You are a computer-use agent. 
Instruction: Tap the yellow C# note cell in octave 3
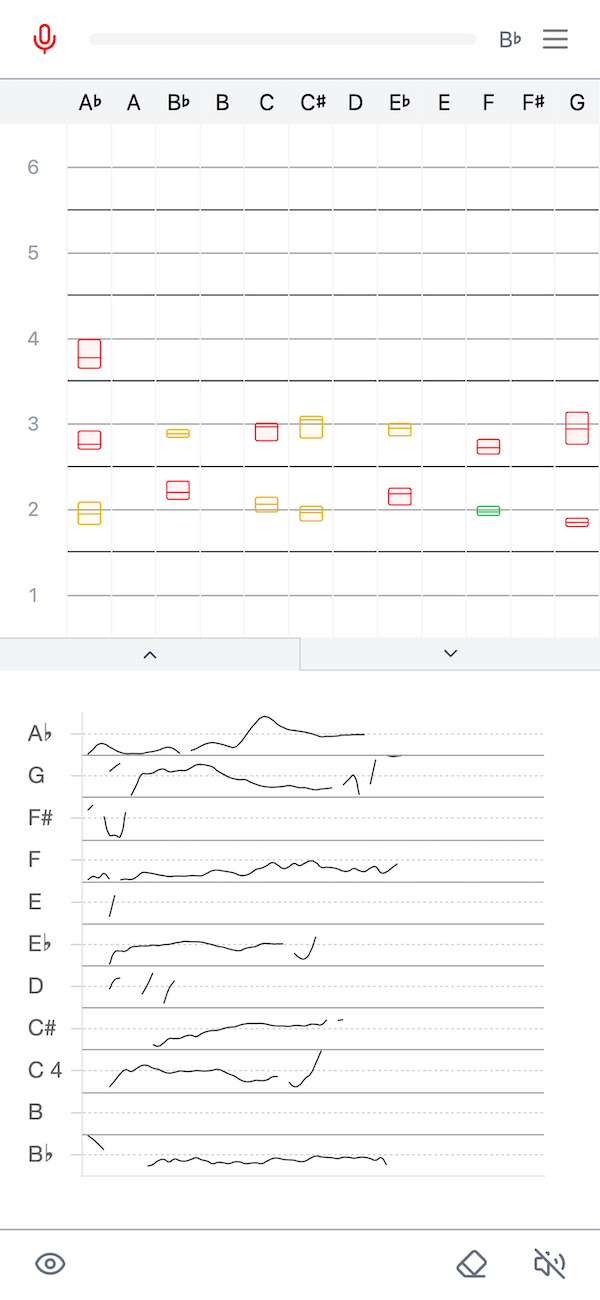click(x=310, y=427)
